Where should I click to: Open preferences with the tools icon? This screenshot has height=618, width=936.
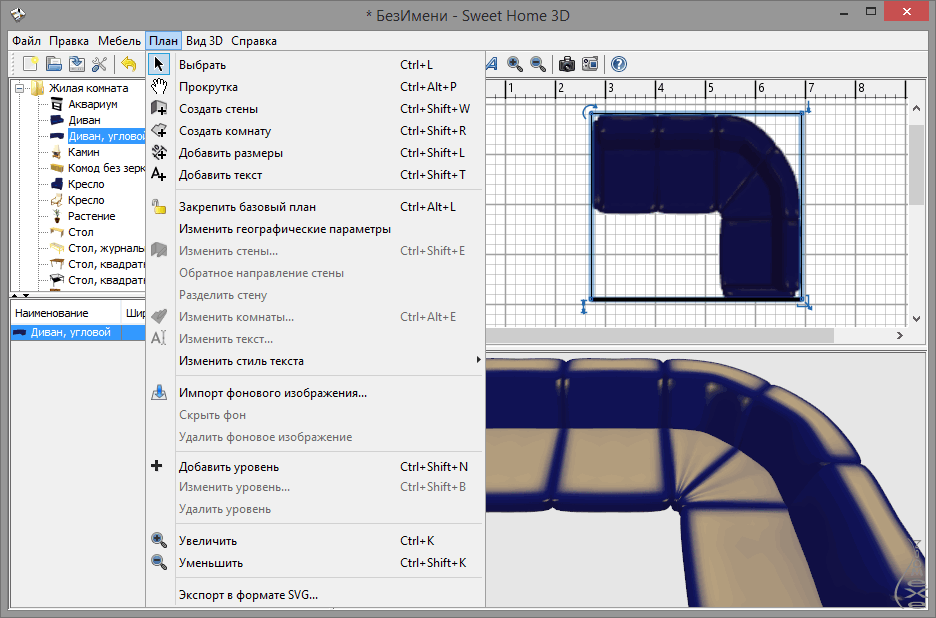(100, 64)
